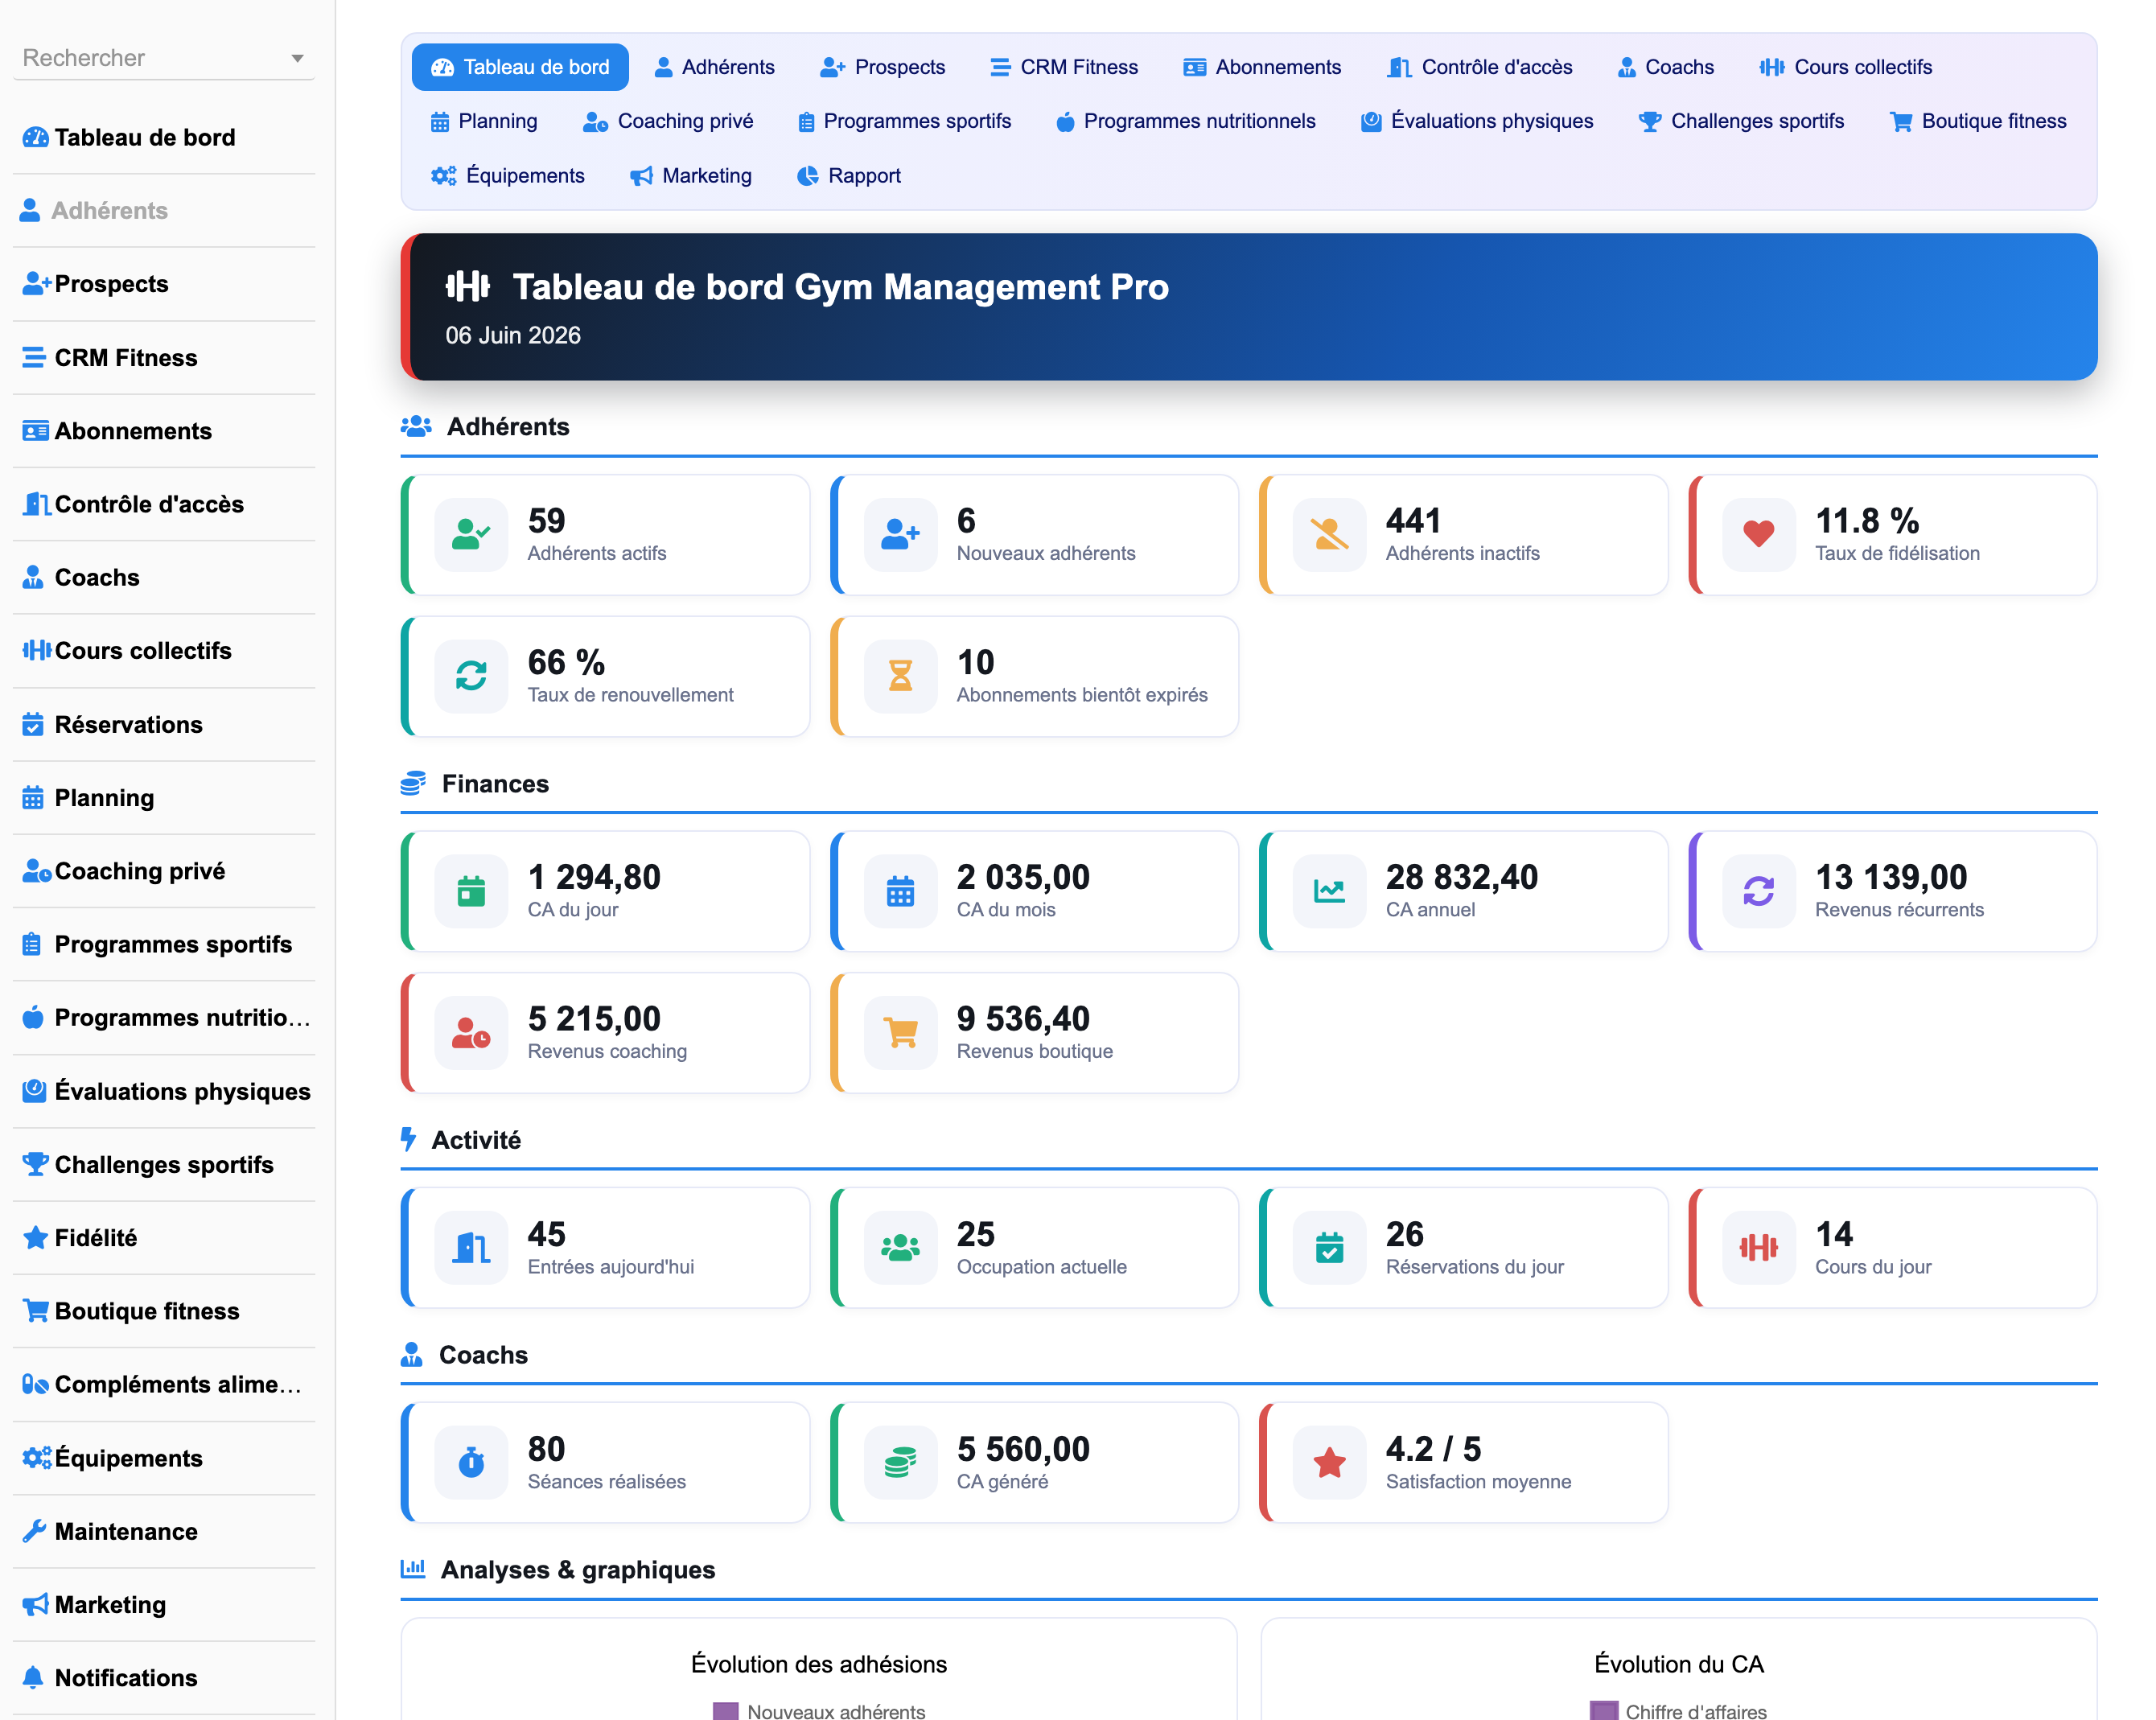This screenshot has width=2156, height=1720.
Task: Toggle the Nouveaux adhérents legend swatch
Action: [725, 1711]
